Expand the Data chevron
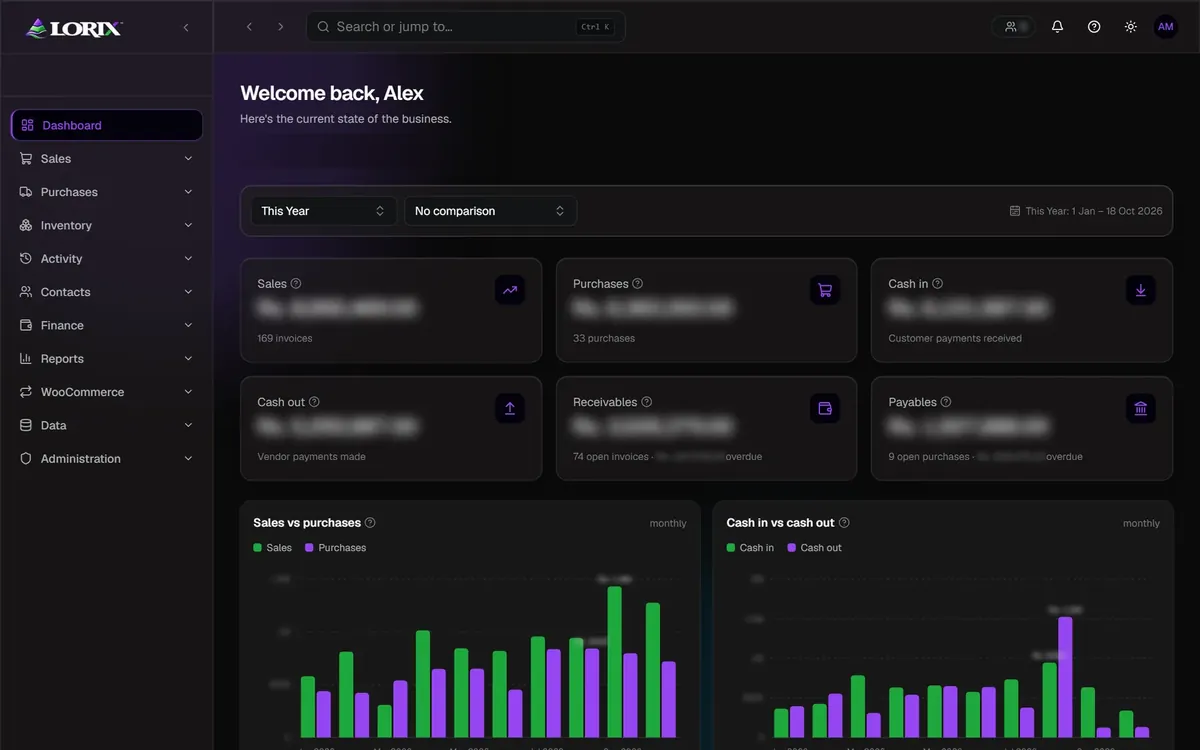Viewport: 1200px width, 750px height. [188, 425]
